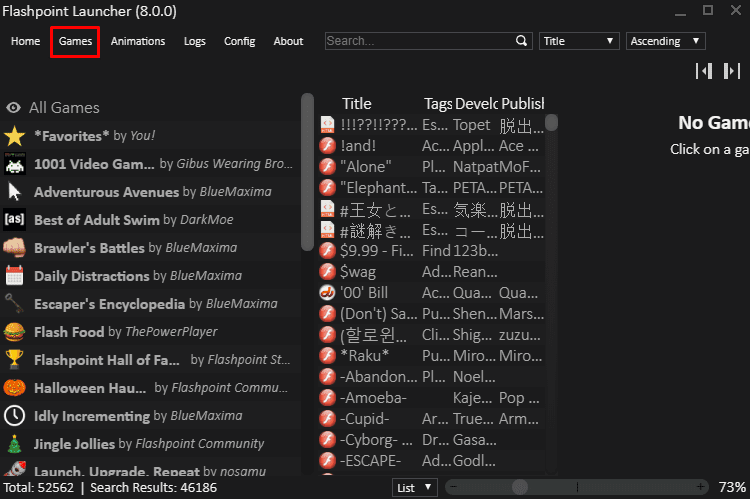Open the Jingle Jollies playlist

pyautogui.click(x=149, y=444)
